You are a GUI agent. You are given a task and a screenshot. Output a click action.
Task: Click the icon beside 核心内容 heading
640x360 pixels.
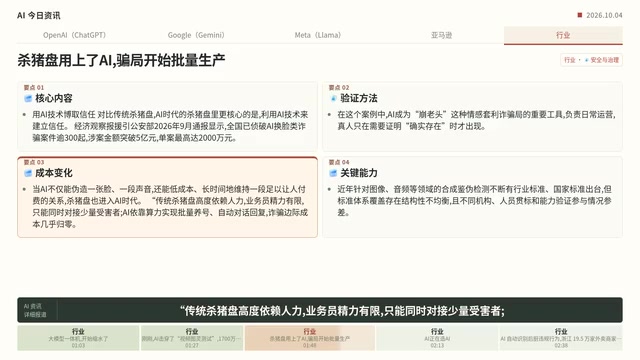(28, 98)
